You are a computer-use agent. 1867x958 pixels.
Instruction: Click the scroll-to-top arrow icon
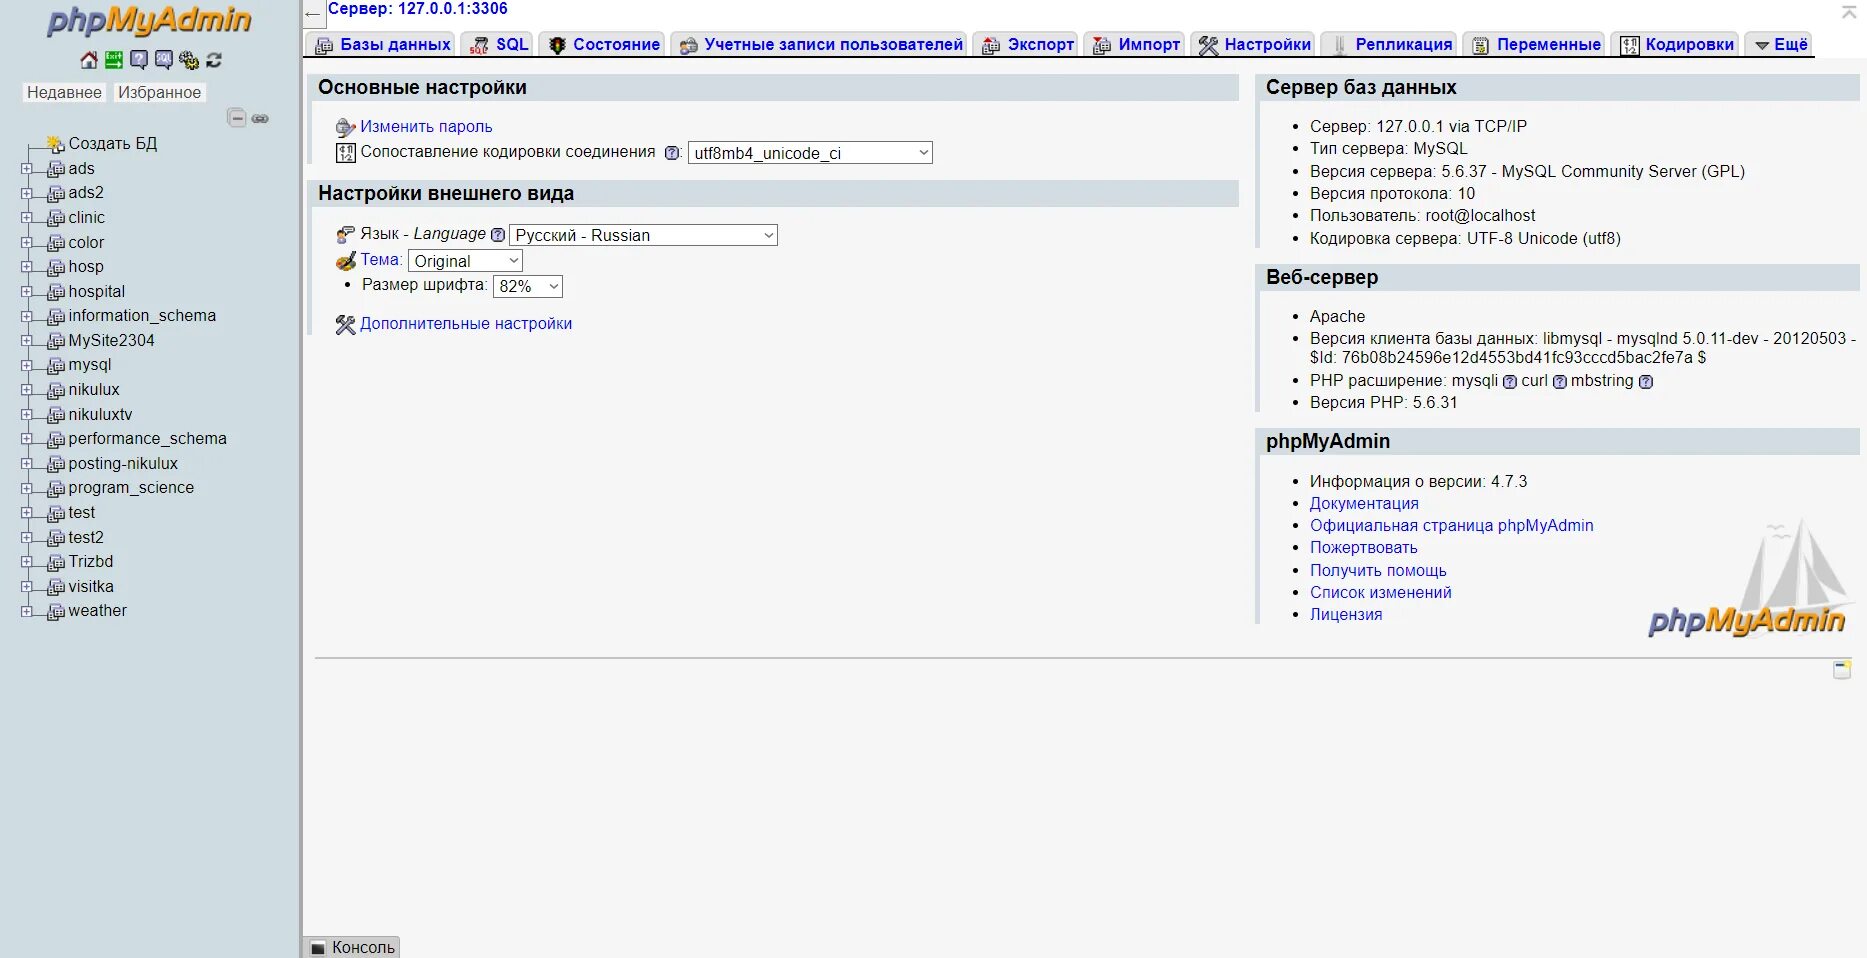[x=1849, y=12]
